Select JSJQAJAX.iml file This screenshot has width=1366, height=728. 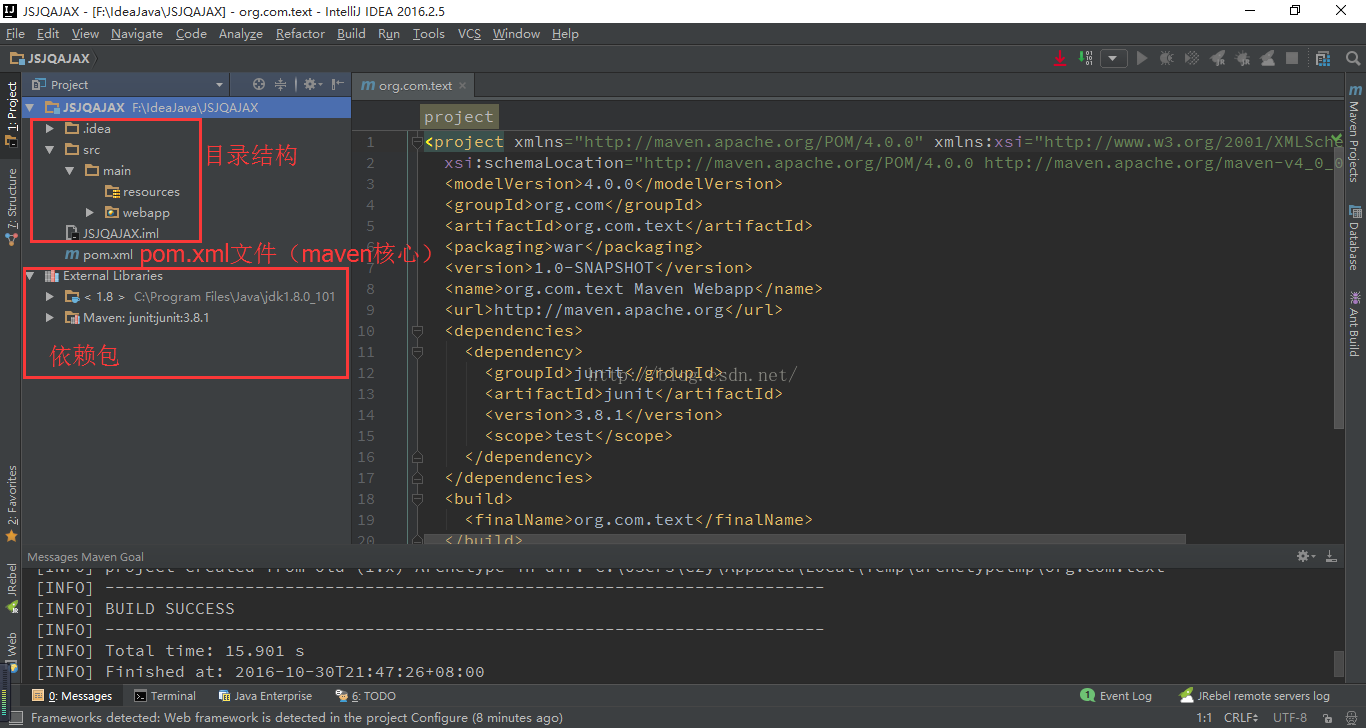coord(111,233)
